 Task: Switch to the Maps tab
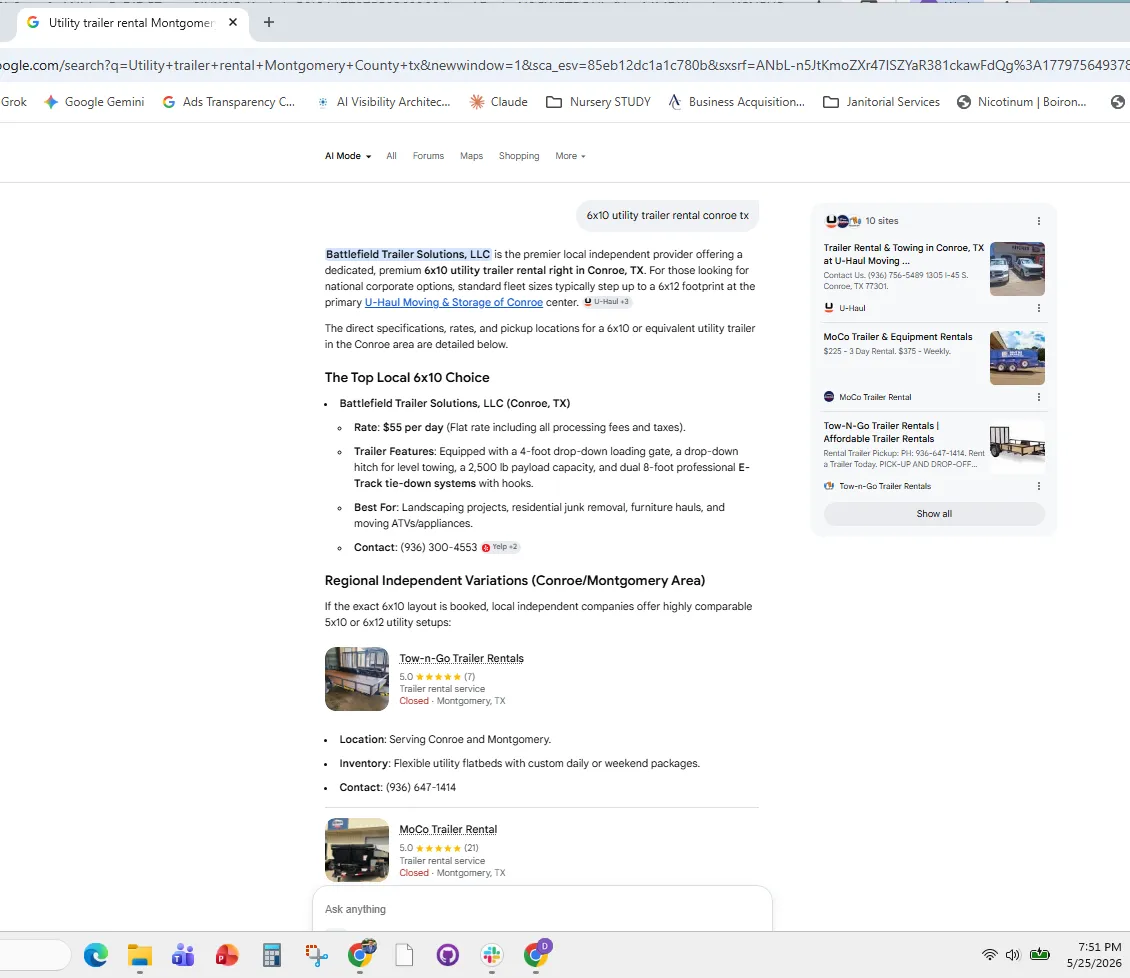click(471, 156)
